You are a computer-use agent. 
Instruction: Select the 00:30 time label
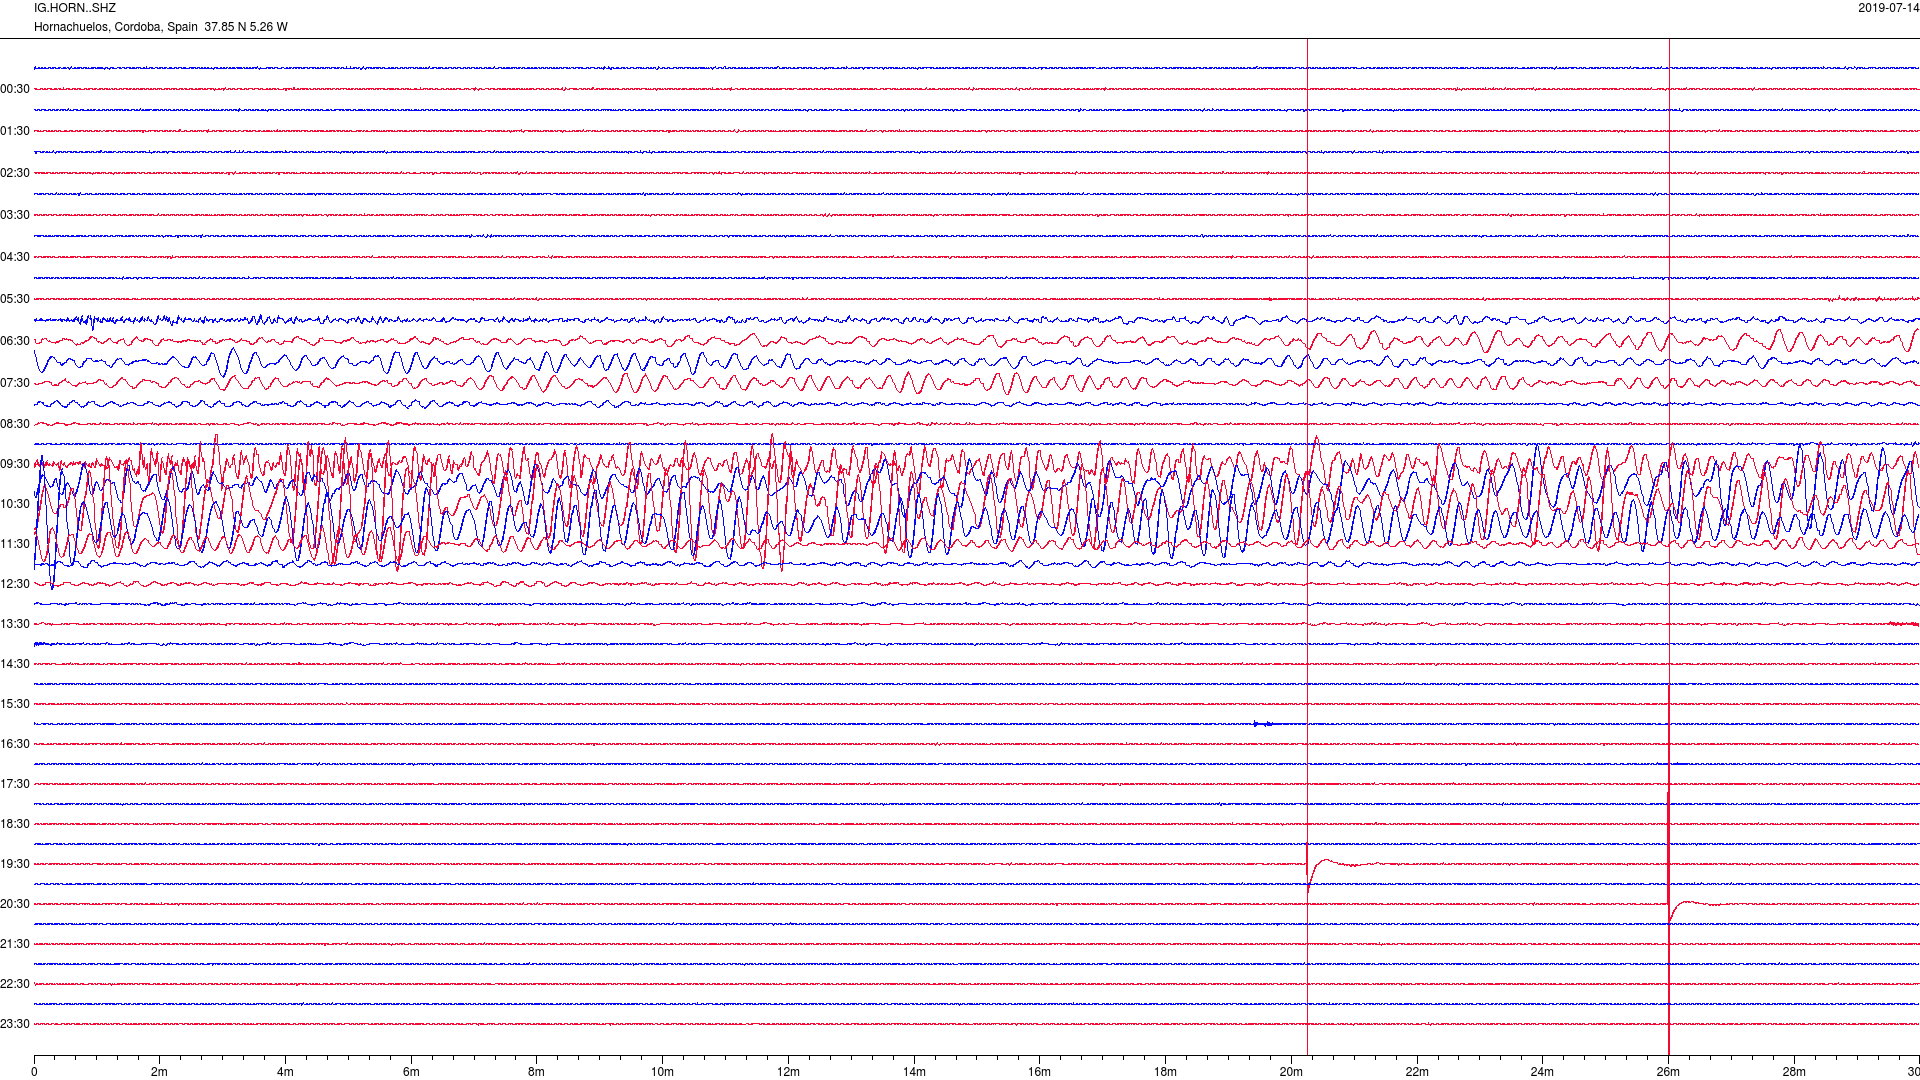(x=15, y=89)
